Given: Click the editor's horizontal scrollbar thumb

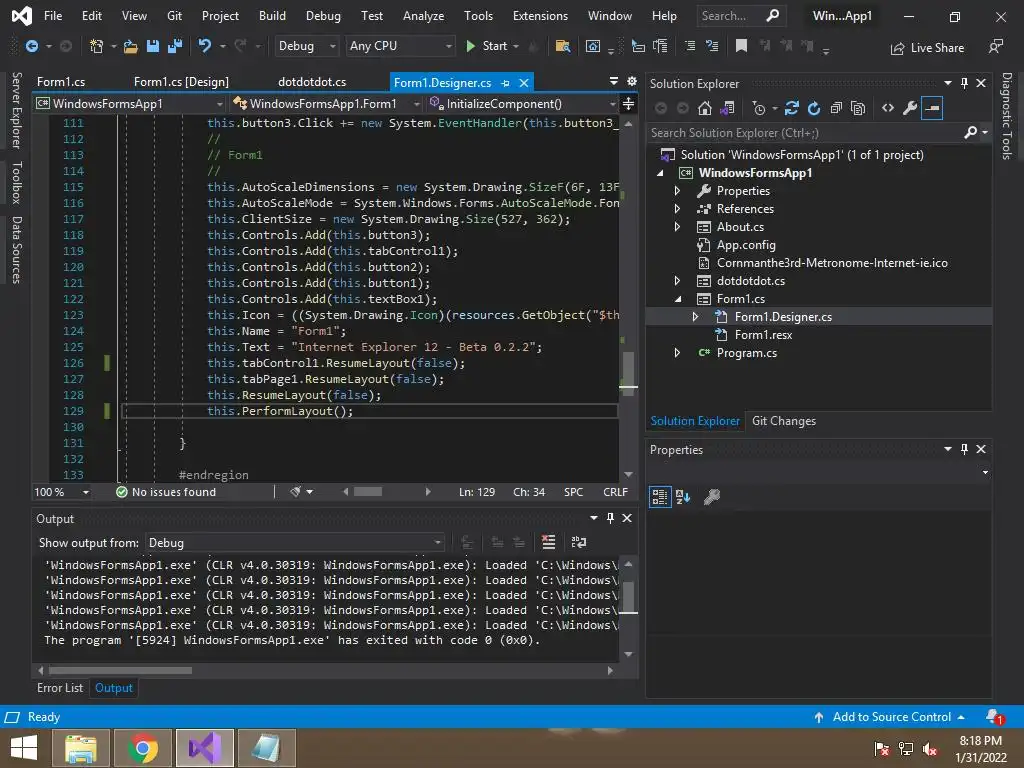Looking at the screenshot, I should tap(367, 492).
